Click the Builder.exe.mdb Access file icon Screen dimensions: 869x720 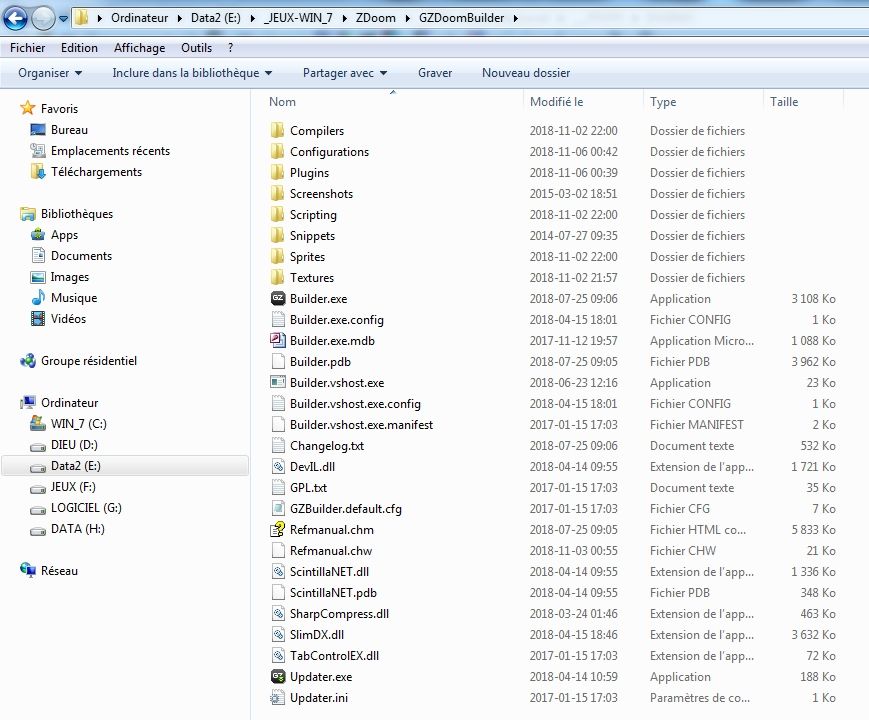click(278, 340)
